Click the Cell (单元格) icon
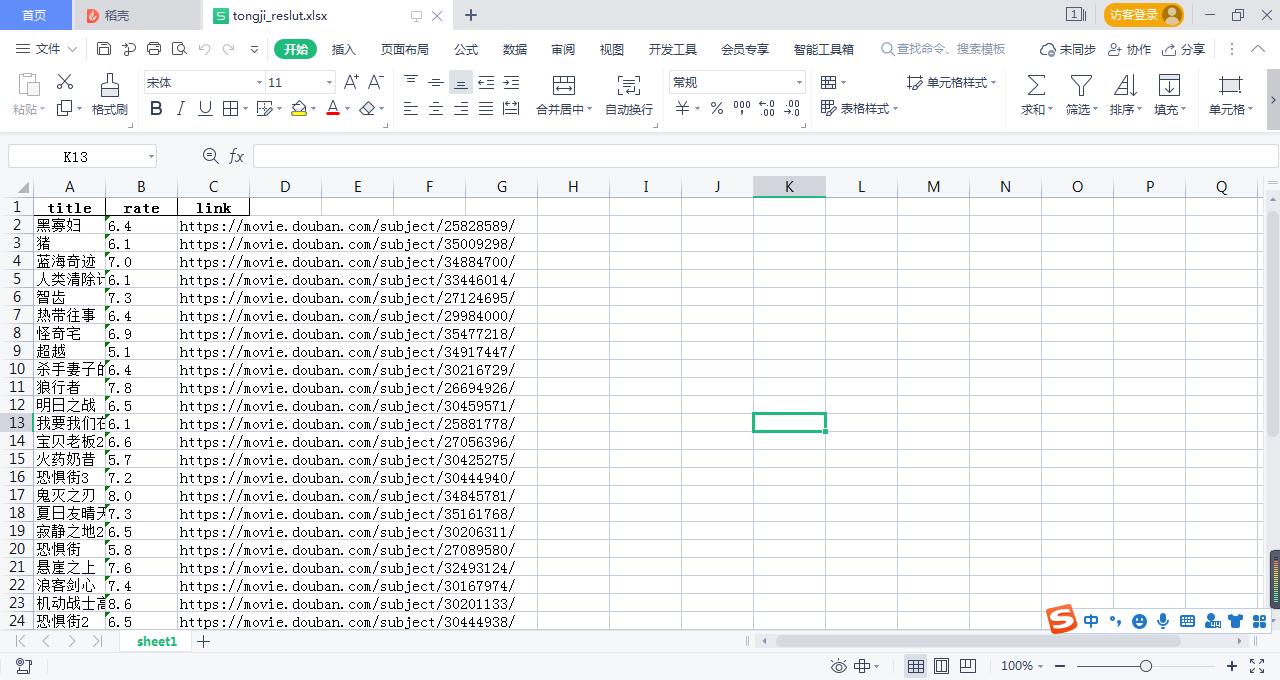The width and height of the screenshot is (1280, 680). tap(1230, 86)
